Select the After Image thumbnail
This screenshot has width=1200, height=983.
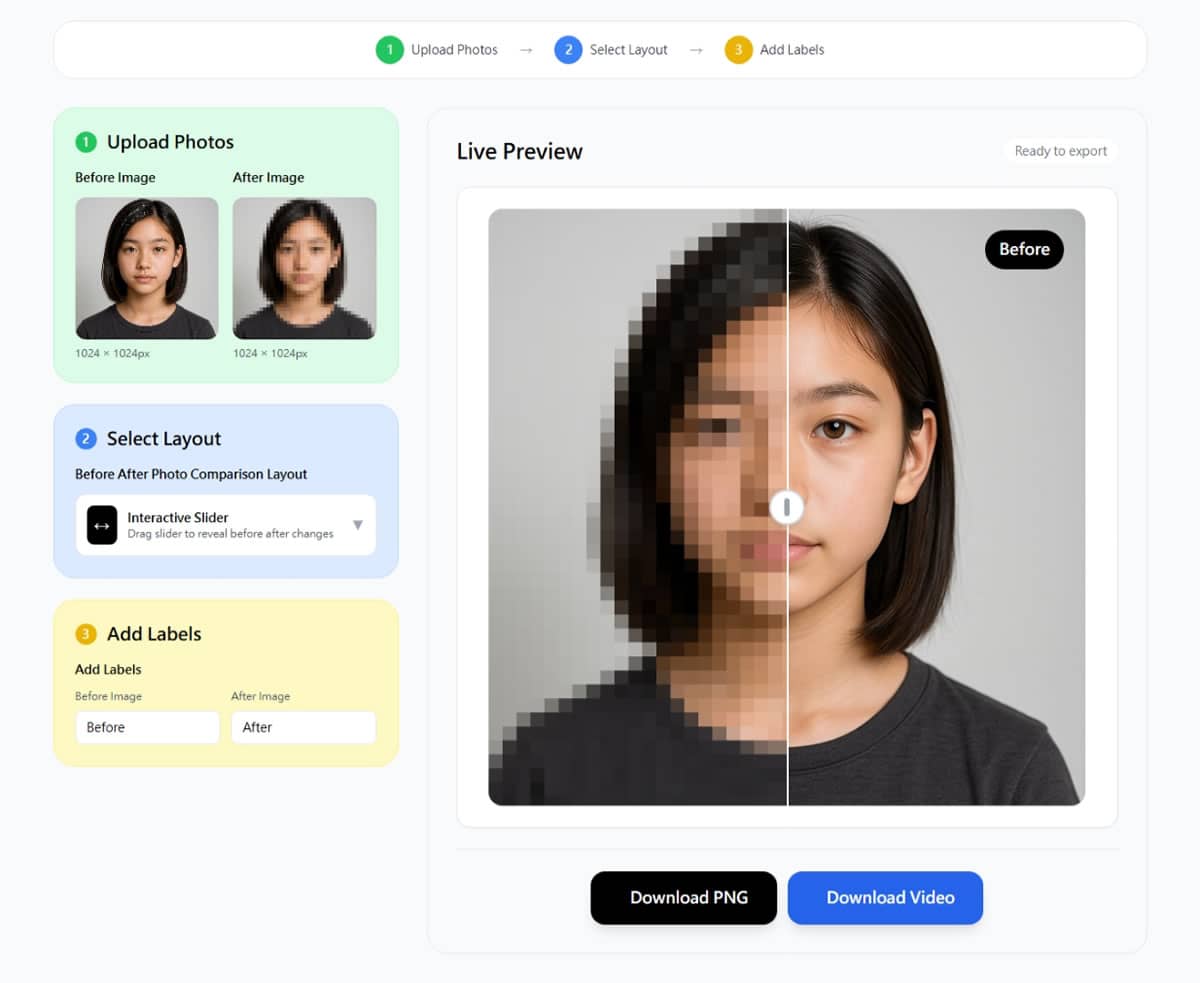click(x=304, y=268)
